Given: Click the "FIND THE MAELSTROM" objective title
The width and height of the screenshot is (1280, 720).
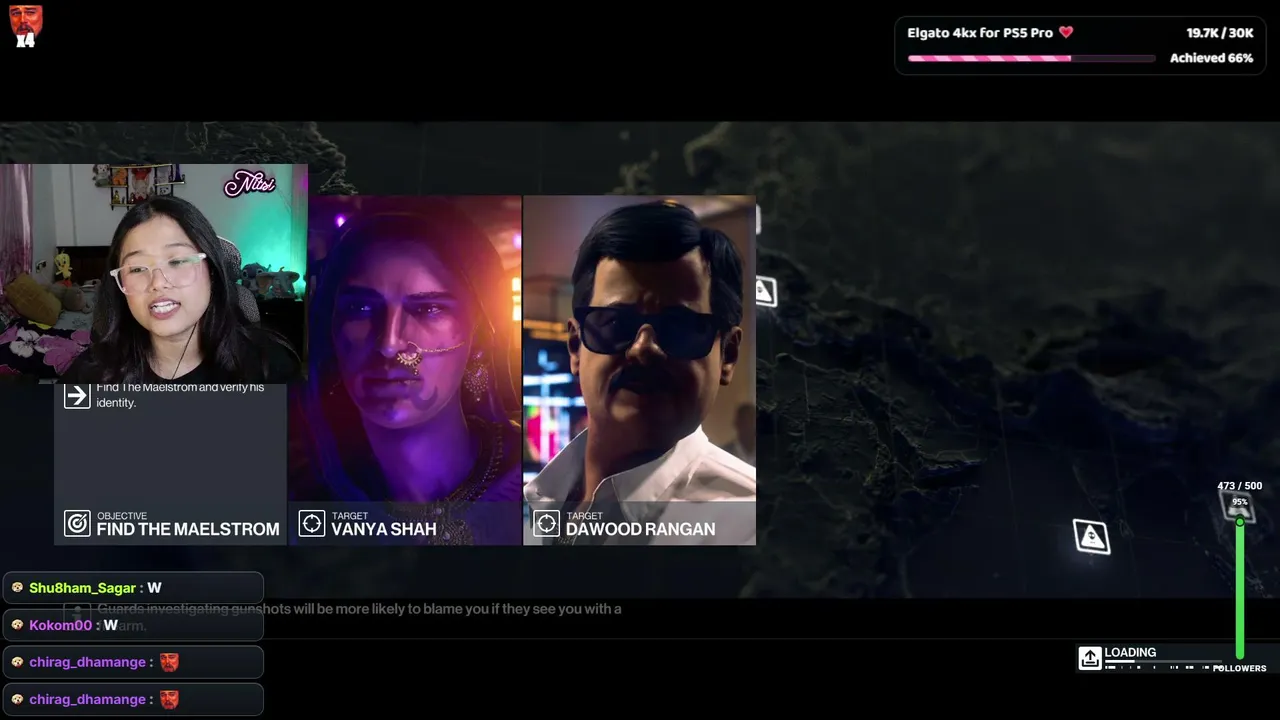Looking at the screenshot, I should click(188, 529).
